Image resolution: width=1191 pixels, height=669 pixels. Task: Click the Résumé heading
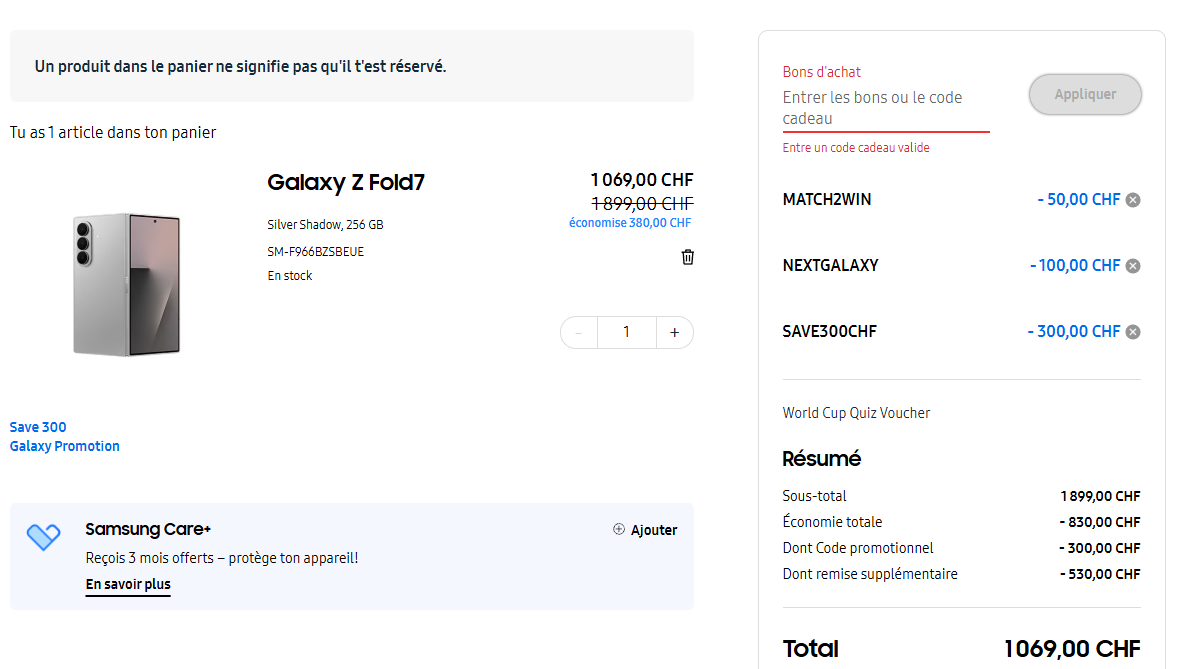point(821,459)
